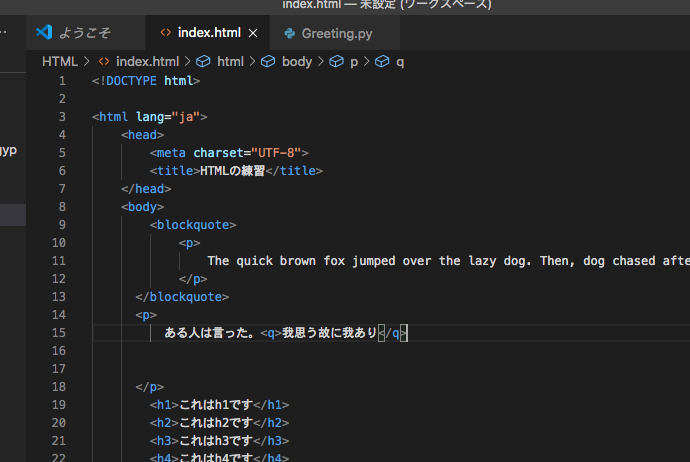Click the HTML file icon on index.html tab

(165, 33)
